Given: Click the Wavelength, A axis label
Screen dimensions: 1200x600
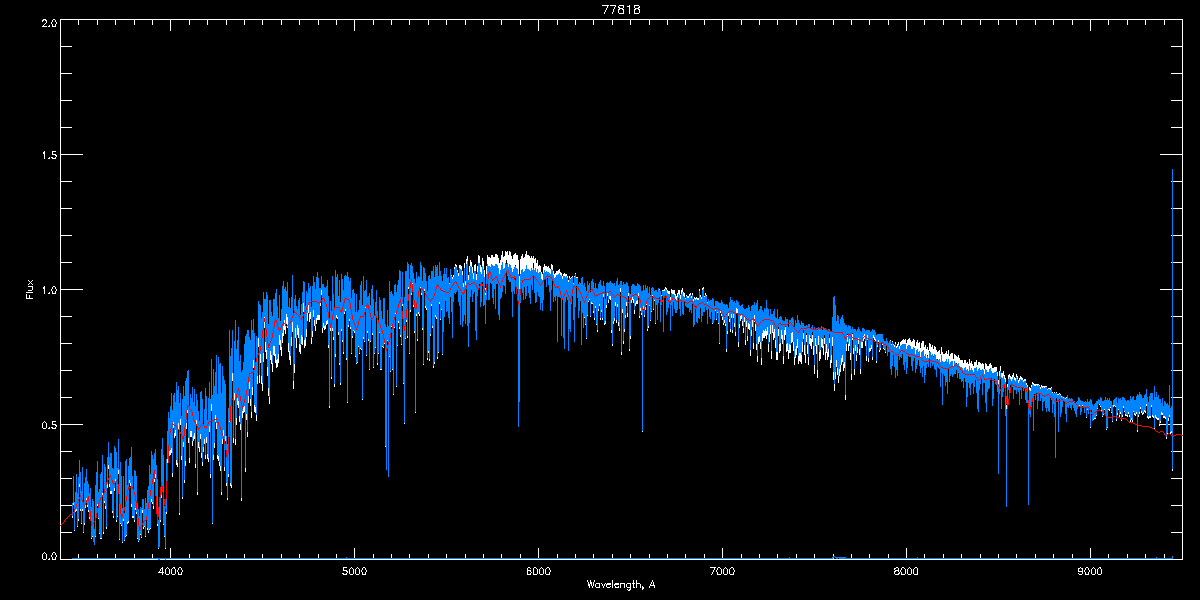Looking at the screenshot, I should [620, 584].
